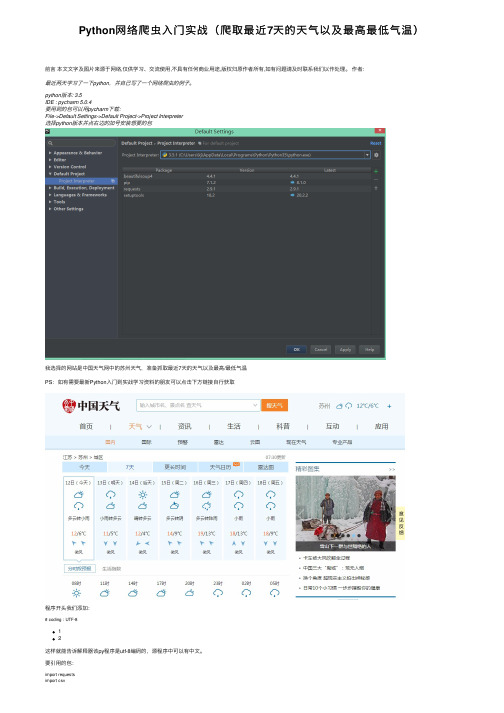Click the upgrade-package up arrow icon

click(x=376, y=188)
